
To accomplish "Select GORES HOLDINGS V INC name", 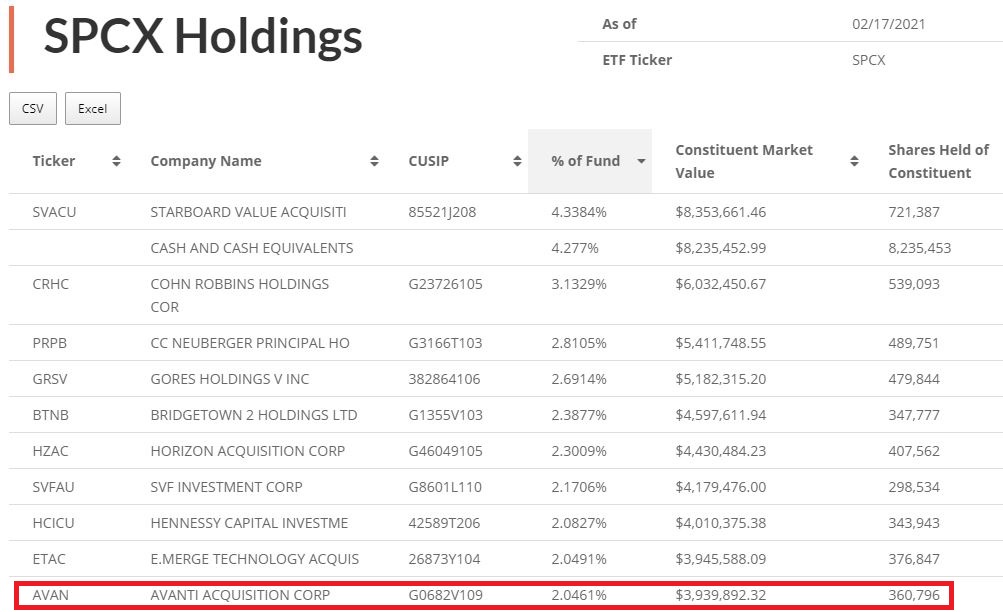I will point(230,379).
